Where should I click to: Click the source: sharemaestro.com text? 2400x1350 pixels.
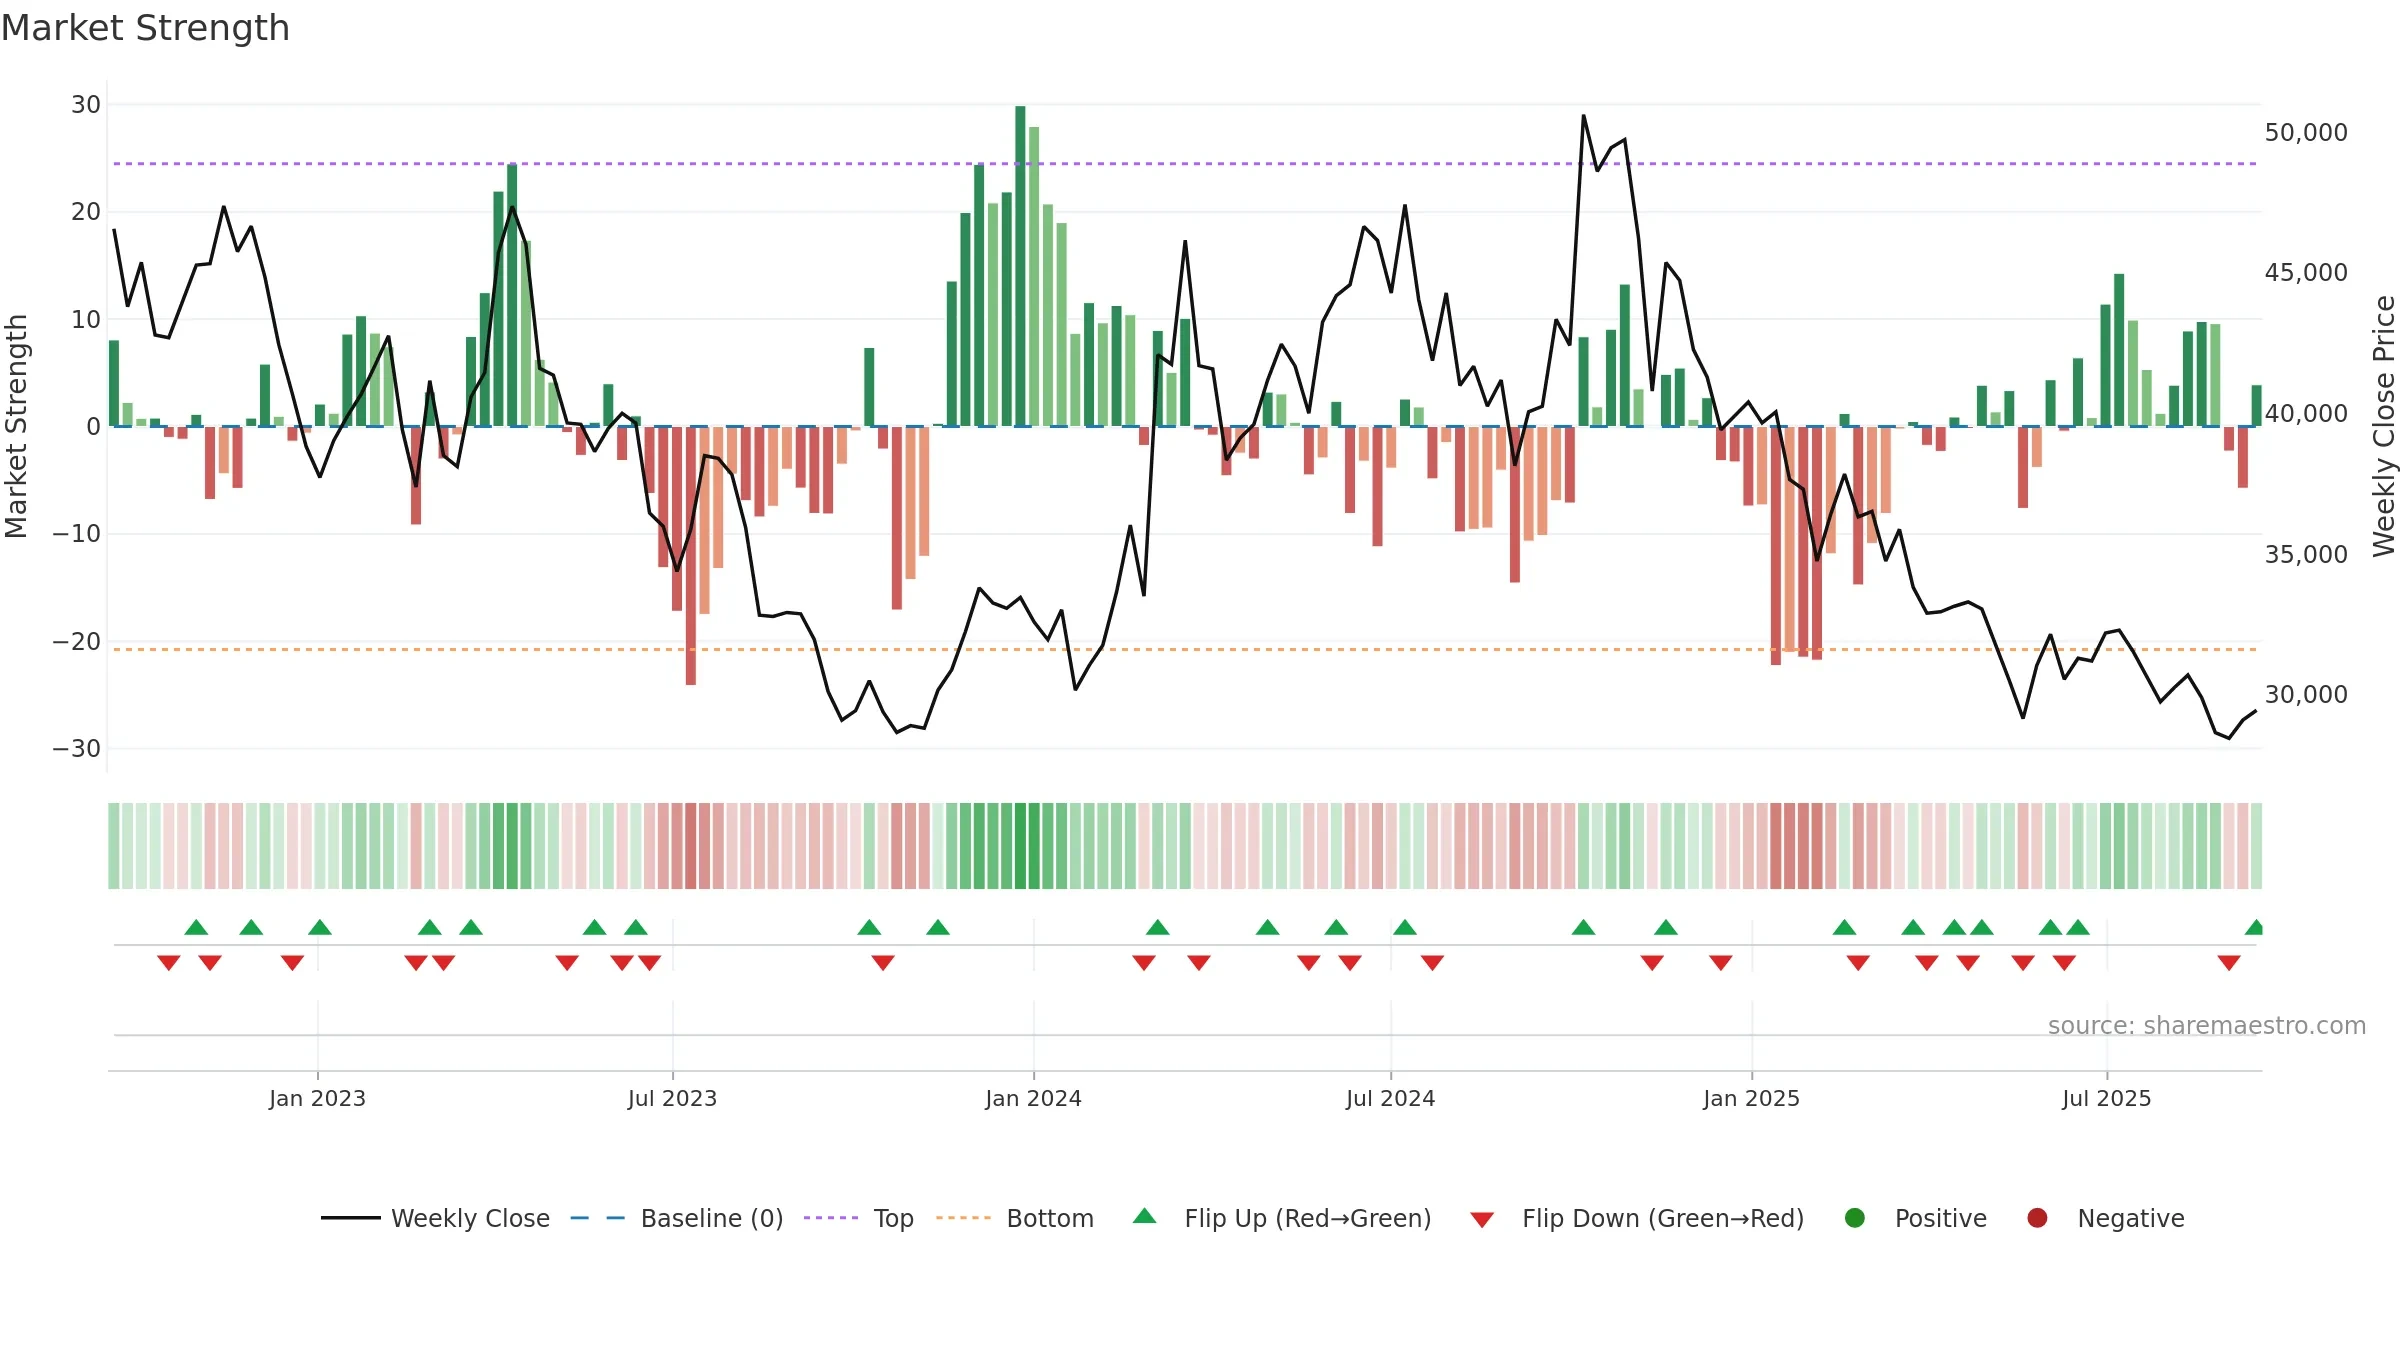2207,1025
